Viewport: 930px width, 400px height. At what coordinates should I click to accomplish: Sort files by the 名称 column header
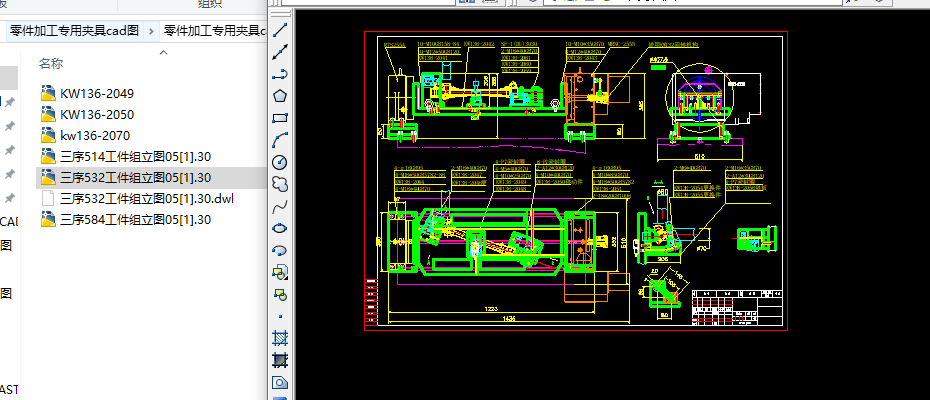point(51,64)
